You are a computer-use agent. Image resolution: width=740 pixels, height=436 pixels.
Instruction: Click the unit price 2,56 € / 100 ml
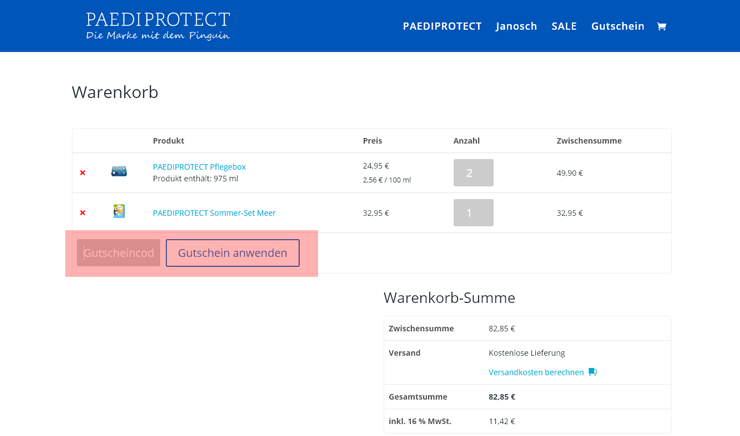click(x=387, y=180)
